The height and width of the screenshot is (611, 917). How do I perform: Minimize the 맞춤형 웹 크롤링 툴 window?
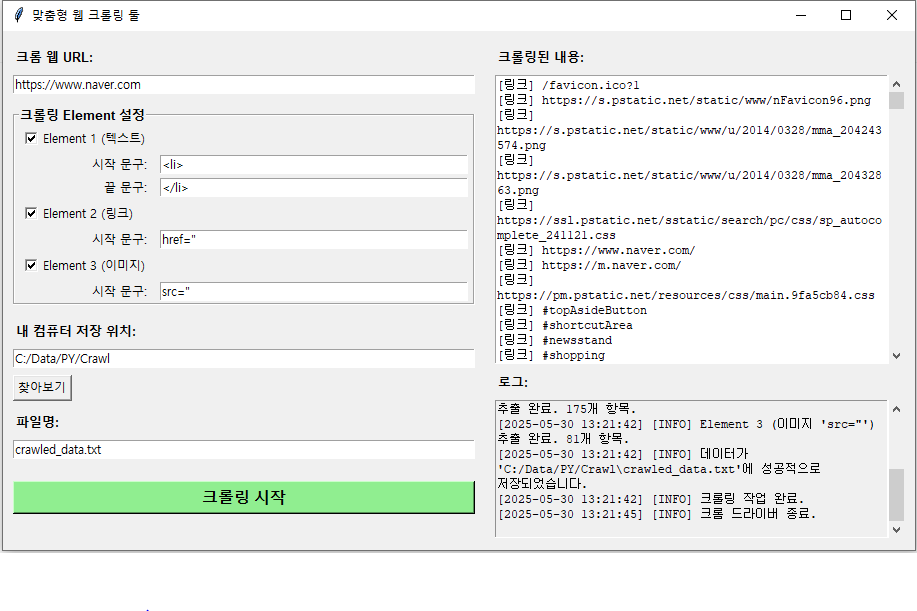(x=801, y=15)
